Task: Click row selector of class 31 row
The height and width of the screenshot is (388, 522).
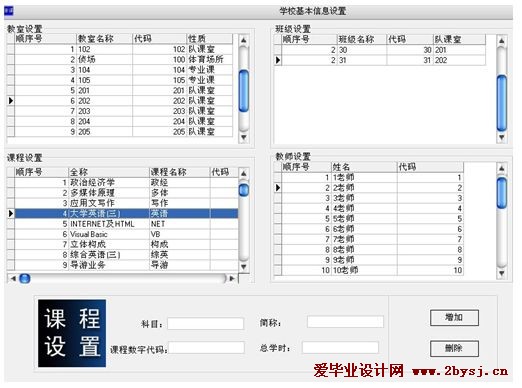Action: click(x=278, y=60)
